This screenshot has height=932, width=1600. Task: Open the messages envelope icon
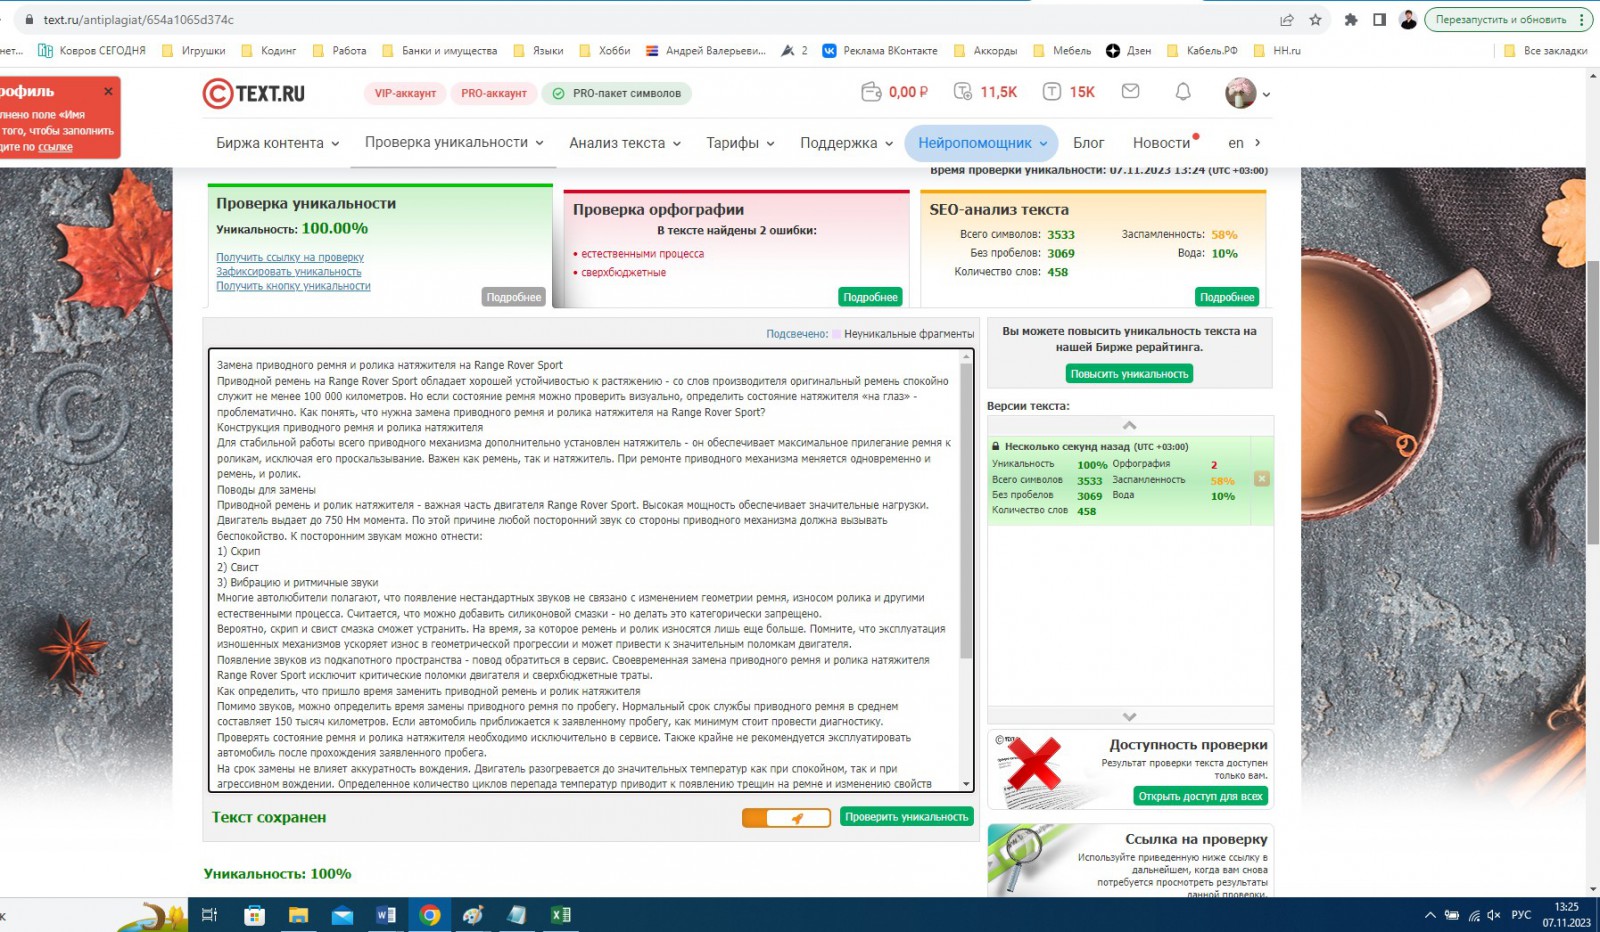click(1130, 92)
